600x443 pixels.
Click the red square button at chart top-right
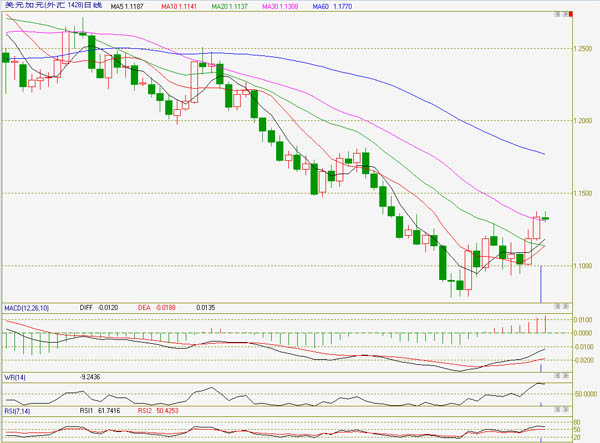(571, 14)
